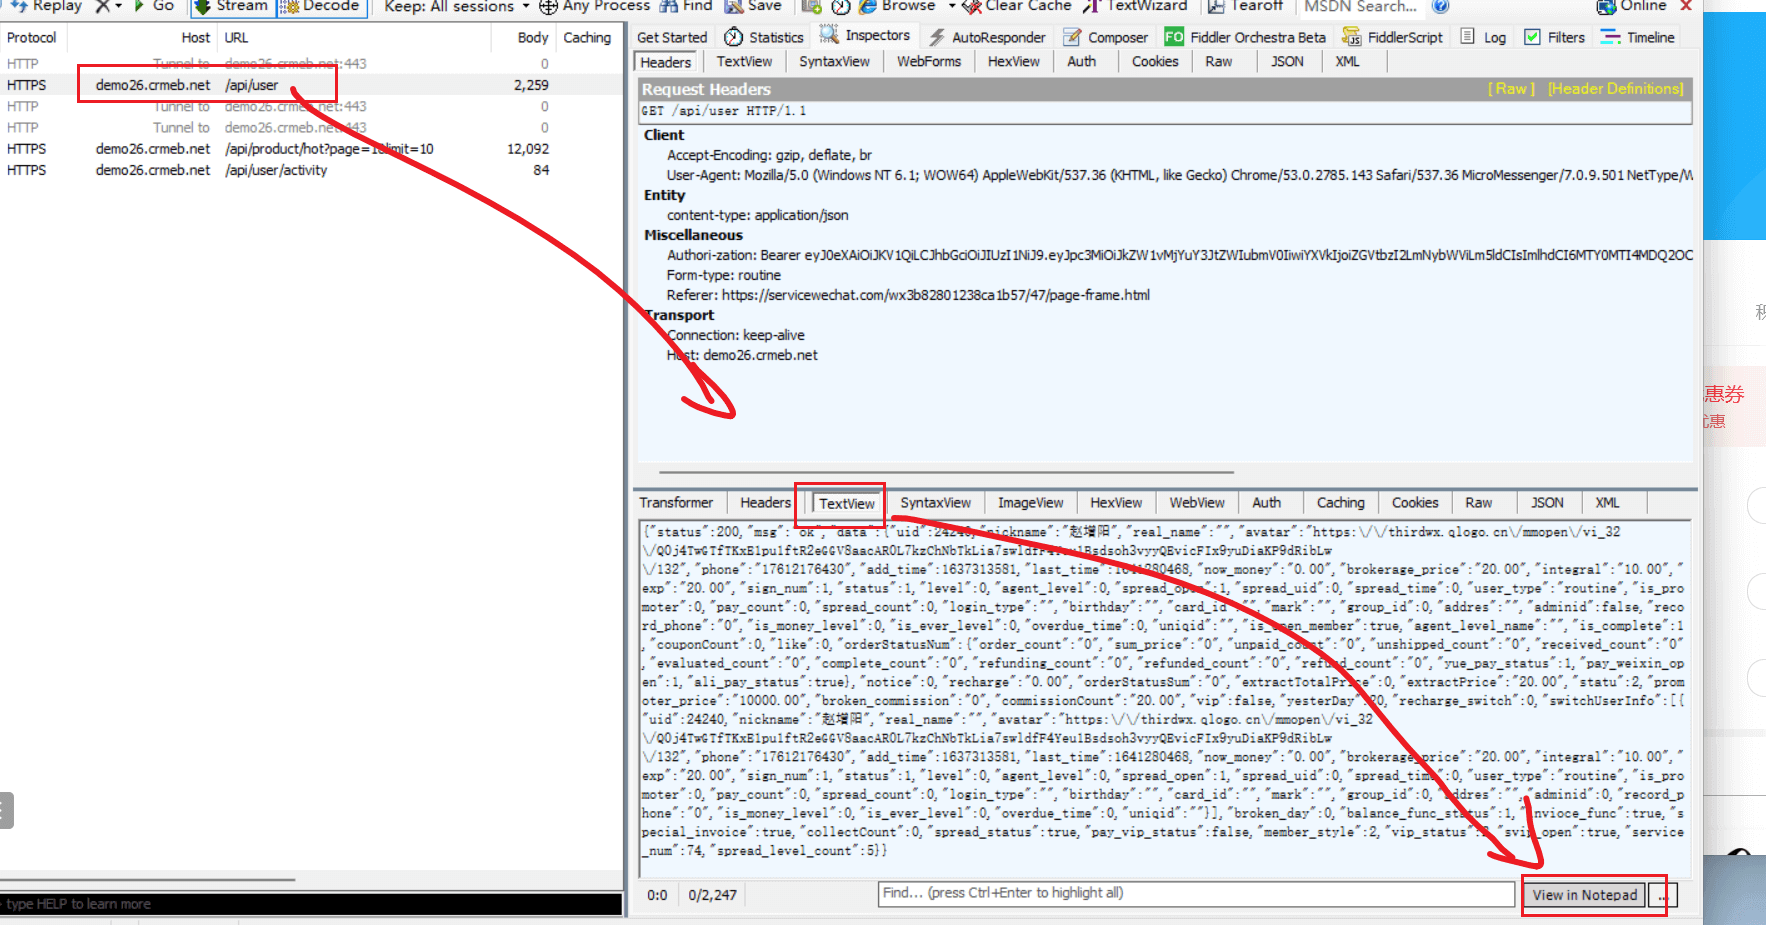Click the Authorization Bearer header line
Screen dimensions: 1766x925
coord(1180,255)
